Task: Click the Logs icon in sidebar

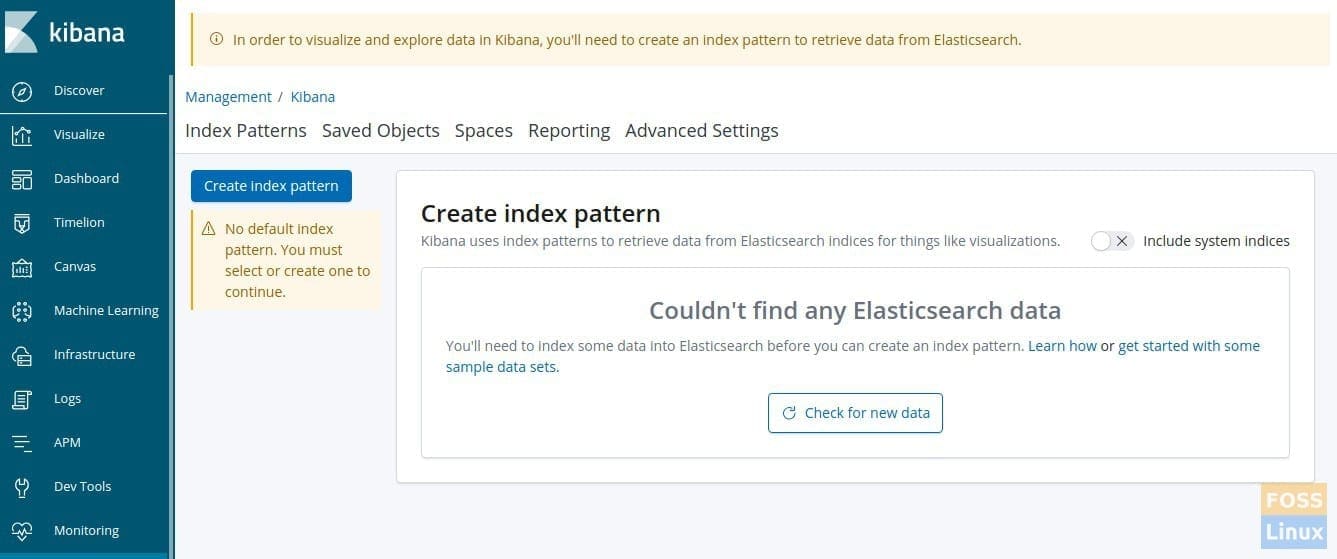Action: click(x=22, y=399)
